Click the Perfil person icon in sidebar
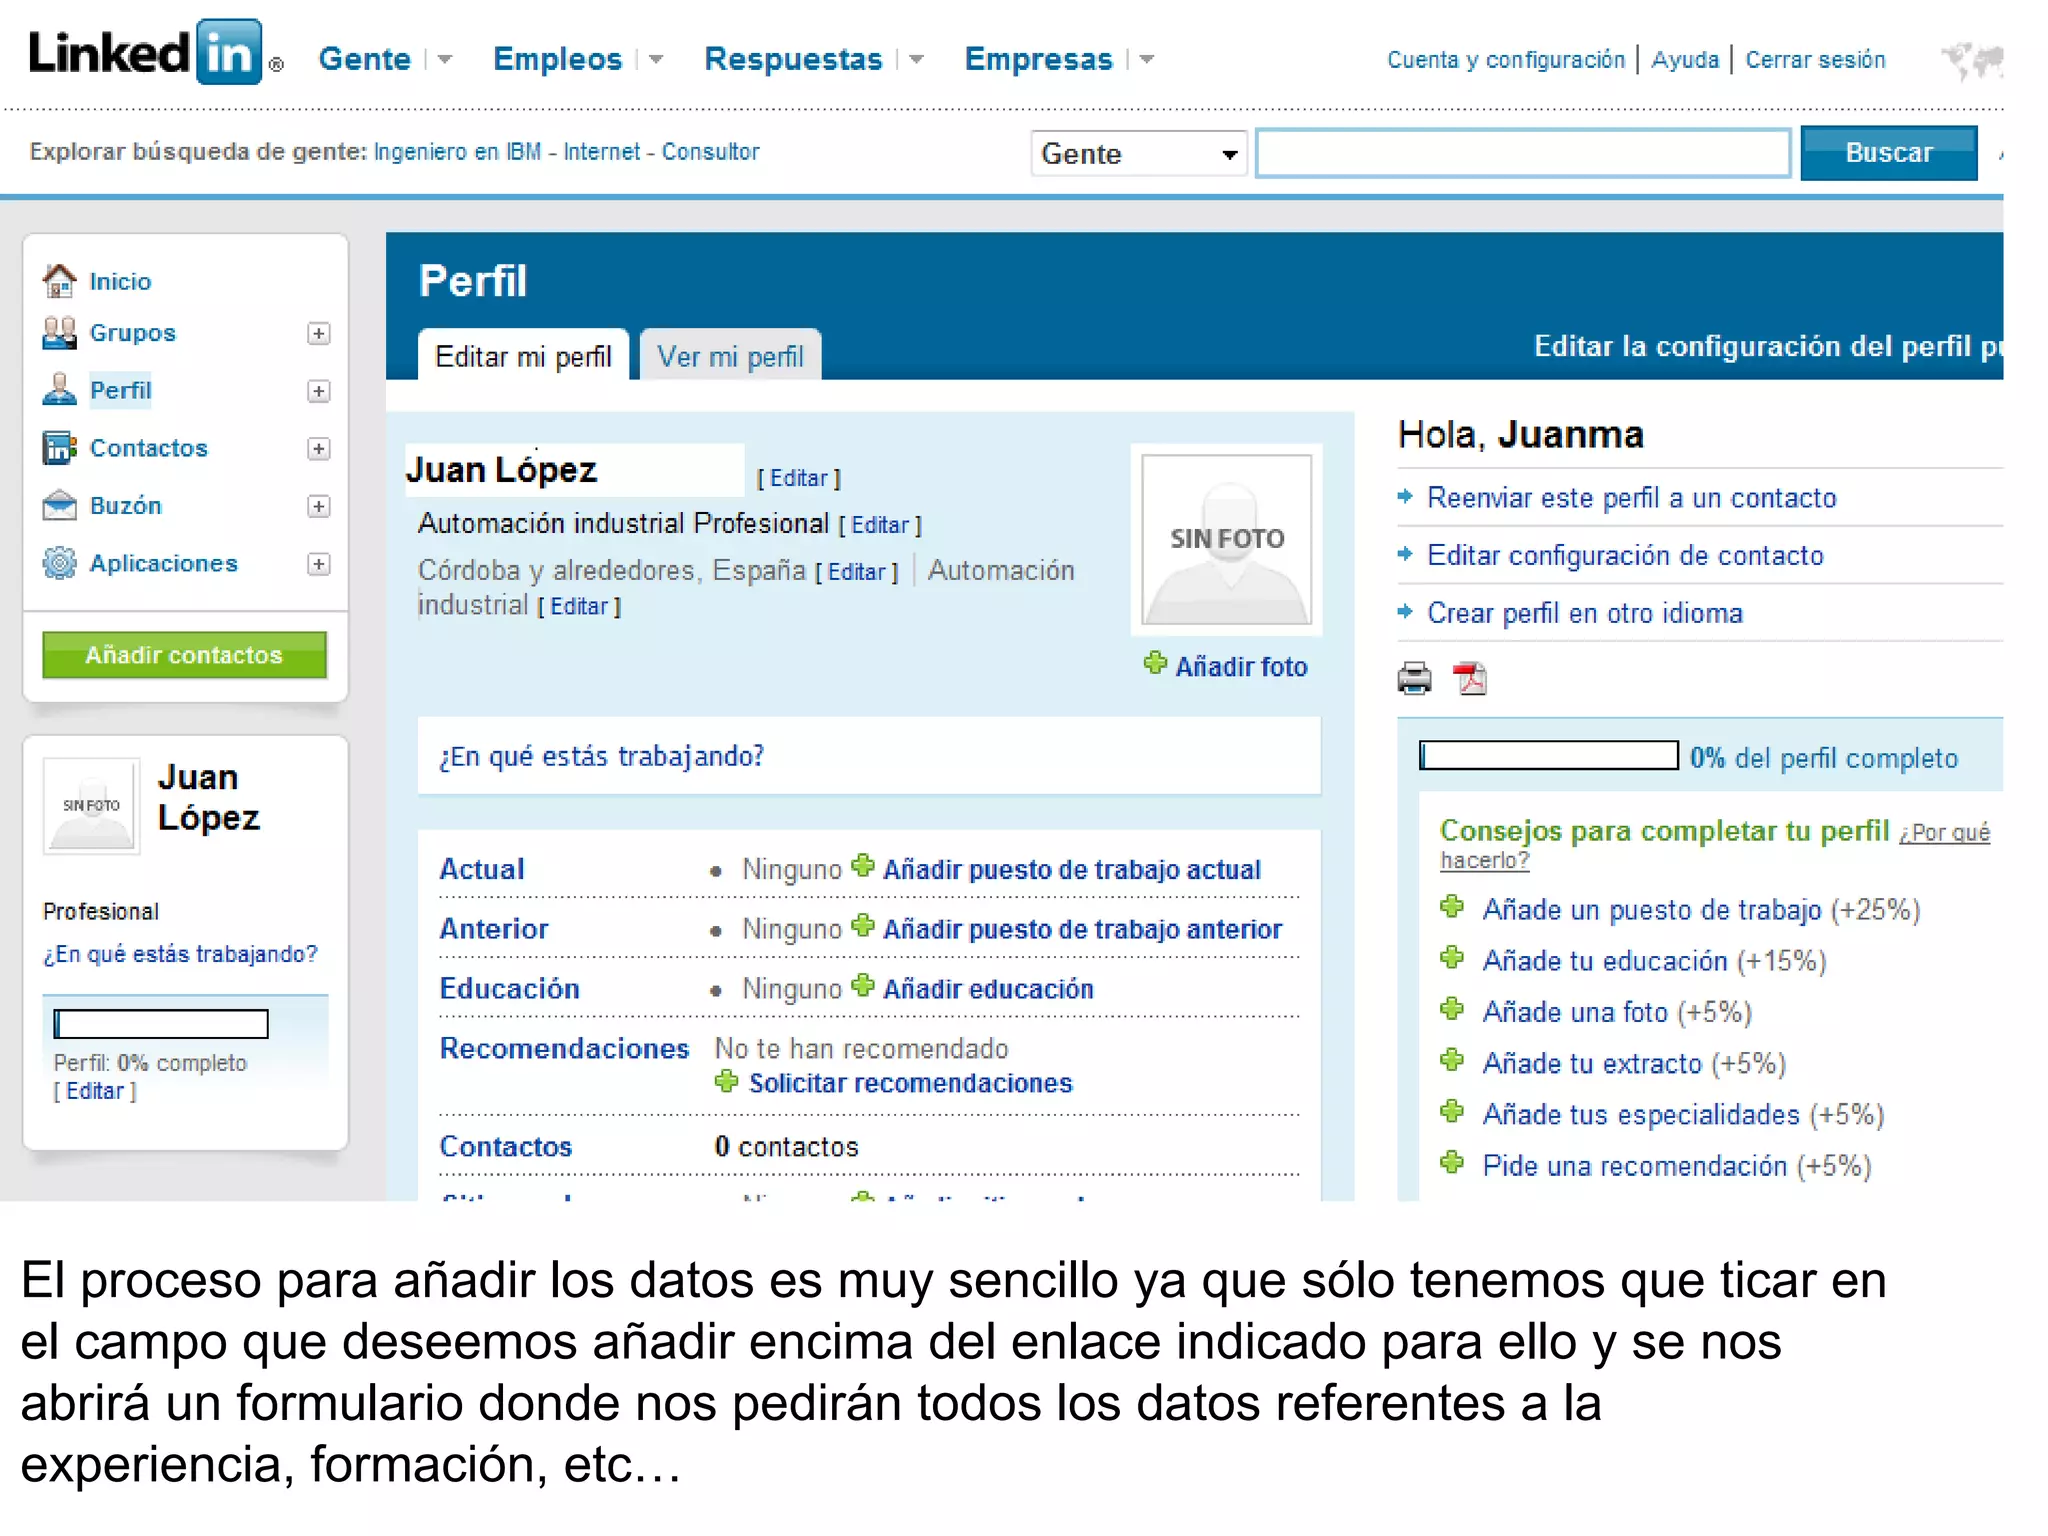The height and width of the screenshot is (1536, 2048). tap(59, 390)
